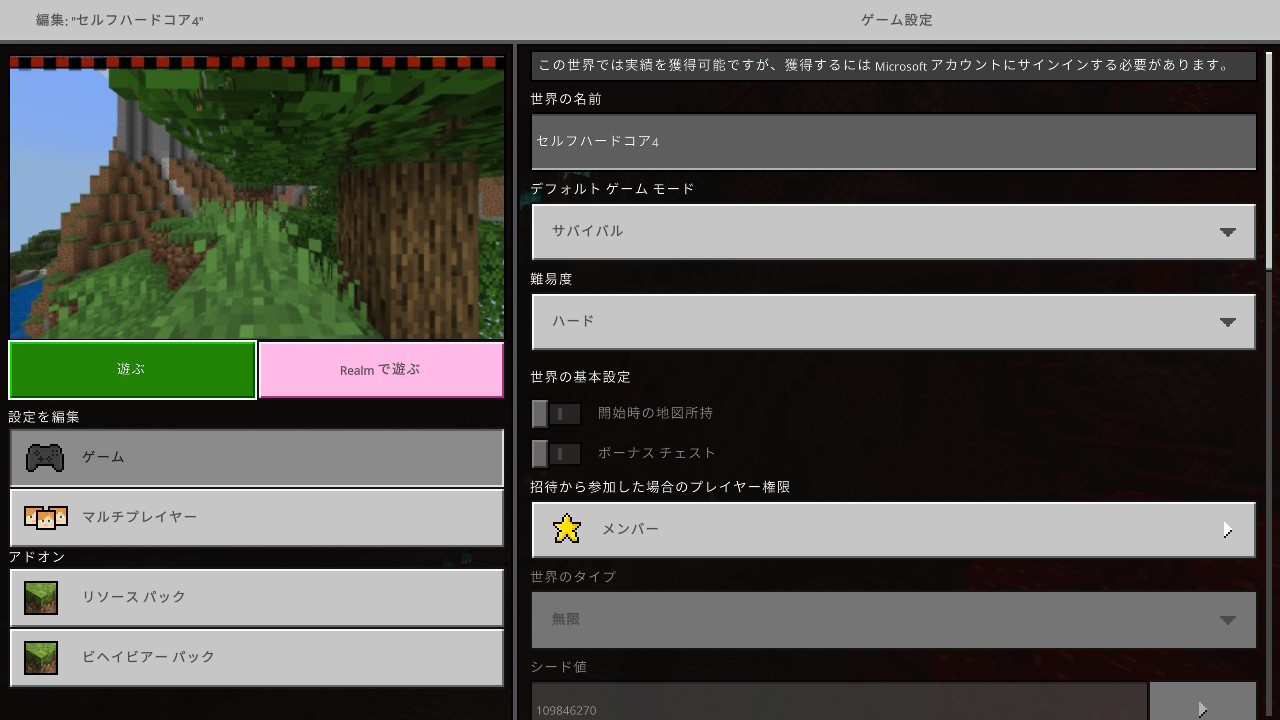This screenshot has width=1280, height=720.
Task: Click the アドオン heading
Action: [x=37, y=557]
